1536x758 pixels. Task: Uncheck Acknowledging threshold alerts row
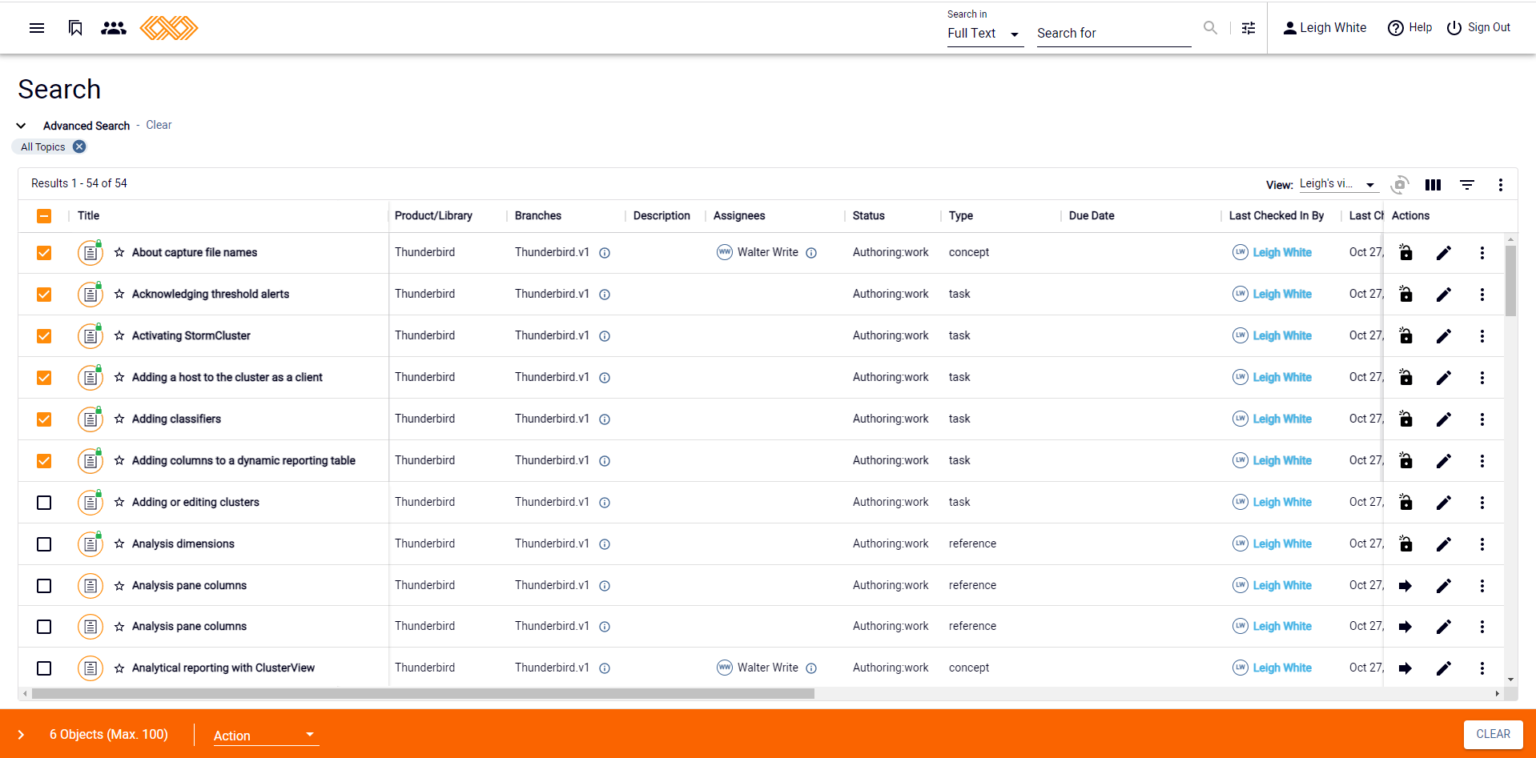click(44, 294)
